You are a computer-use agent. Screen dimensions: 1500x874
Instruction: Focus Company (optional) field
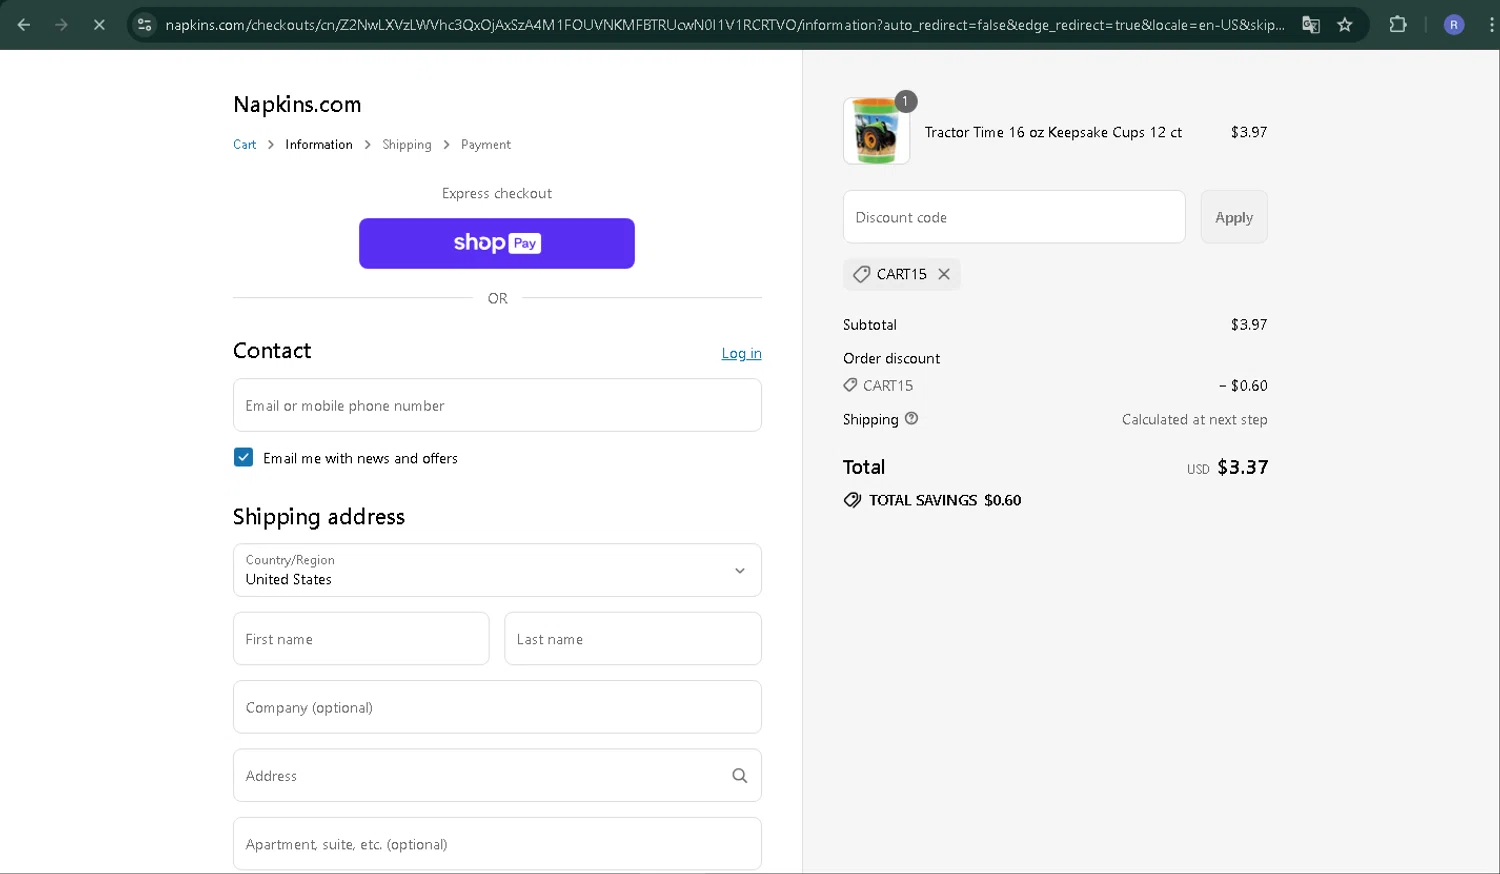click(x=497, y=707)
